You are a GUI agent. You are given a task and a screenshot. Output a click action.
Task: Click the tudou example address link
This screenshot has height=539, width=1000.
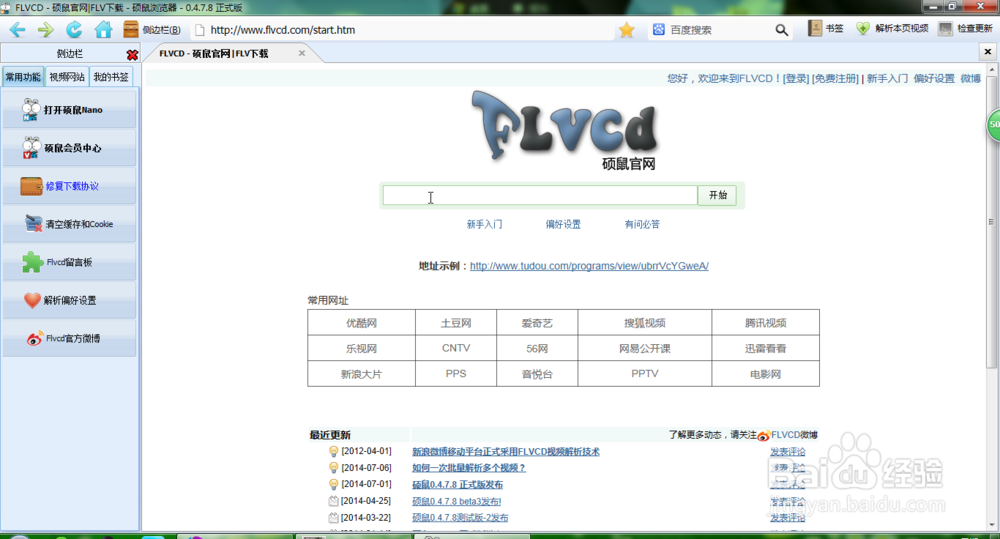(x=589, y=266)
